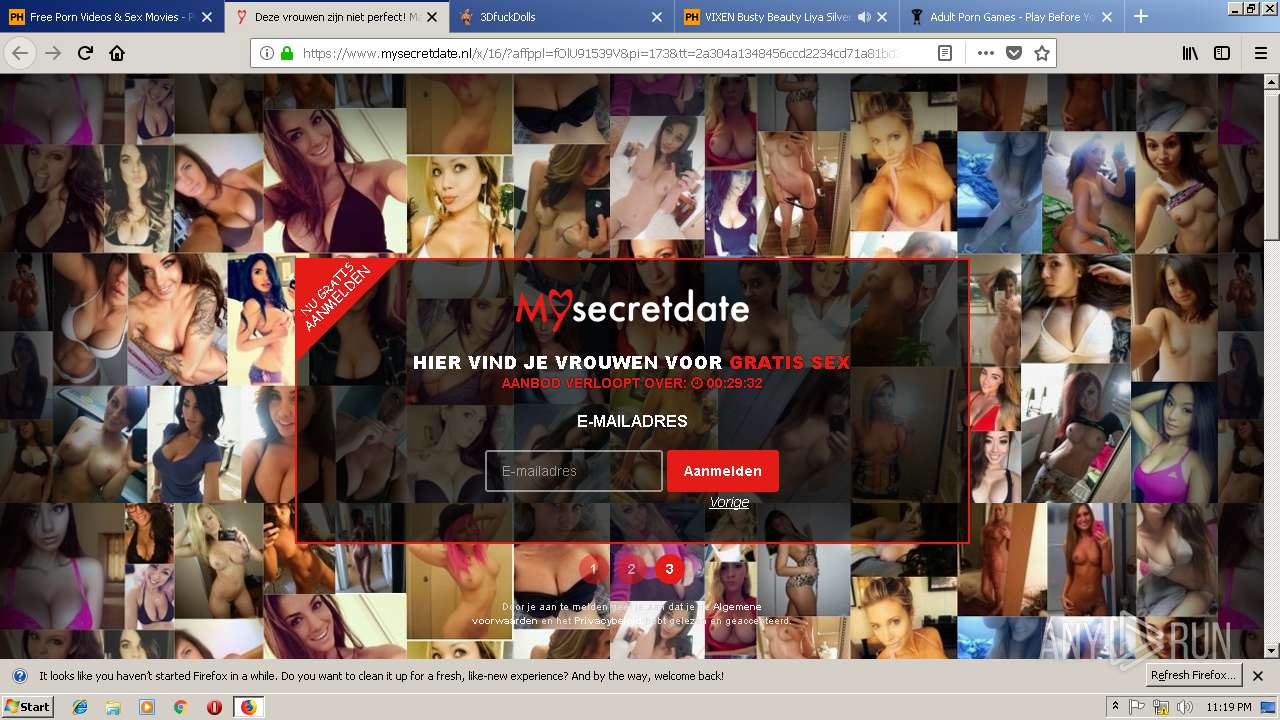
Task: Launch Google Chrome from the taskbar
Action: pyautogui.click(x=180, y=707)
